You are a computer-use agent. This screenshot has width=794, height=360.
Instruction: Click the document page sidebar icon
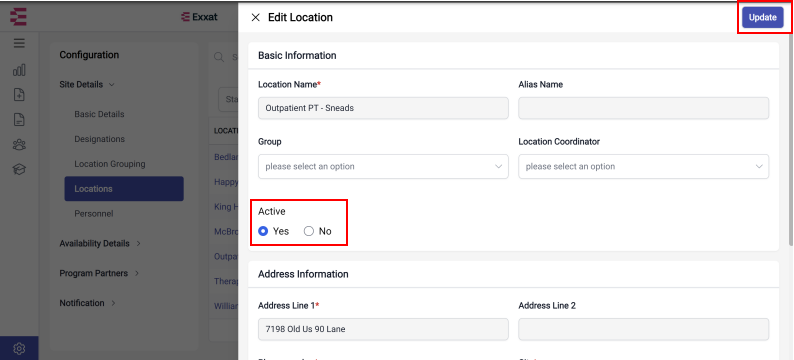tap(19, 120)
